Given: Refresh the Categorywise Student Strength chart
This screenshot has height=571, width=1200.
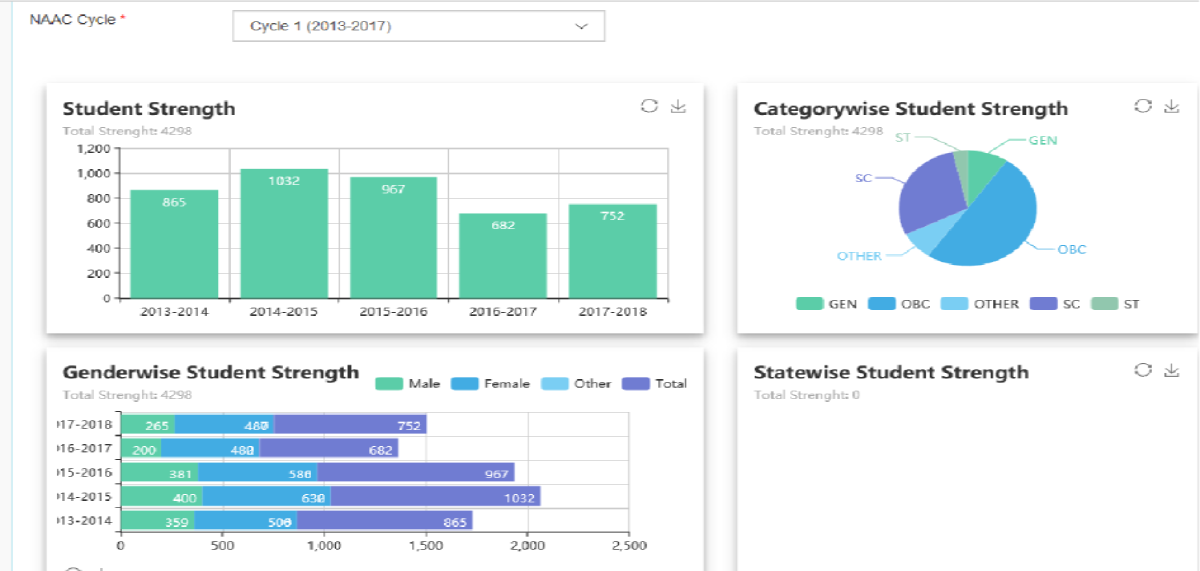Looking at the screenshot, I should point(1143,107).
